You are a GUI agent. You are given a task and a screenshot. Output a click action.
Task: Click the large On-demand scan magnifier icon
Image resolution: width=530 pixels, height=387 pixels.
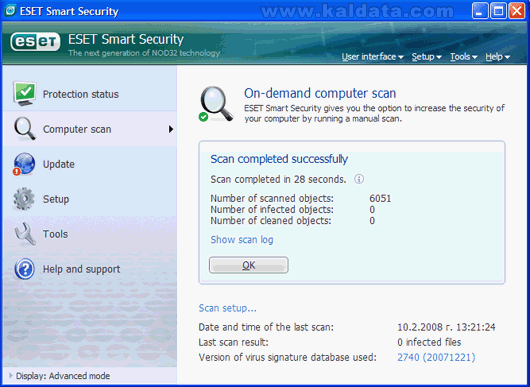pyautogui.click(x=216, y=104)
